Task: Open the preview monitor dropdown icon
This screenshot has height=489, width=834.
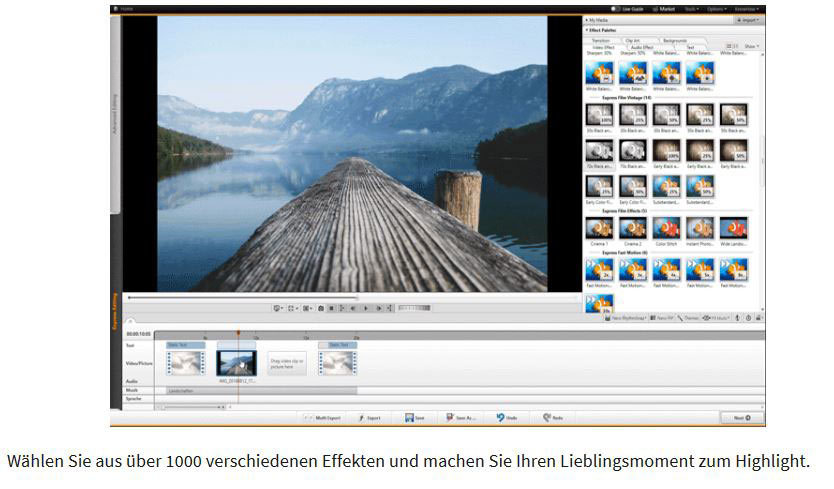Action: [278, 308]
